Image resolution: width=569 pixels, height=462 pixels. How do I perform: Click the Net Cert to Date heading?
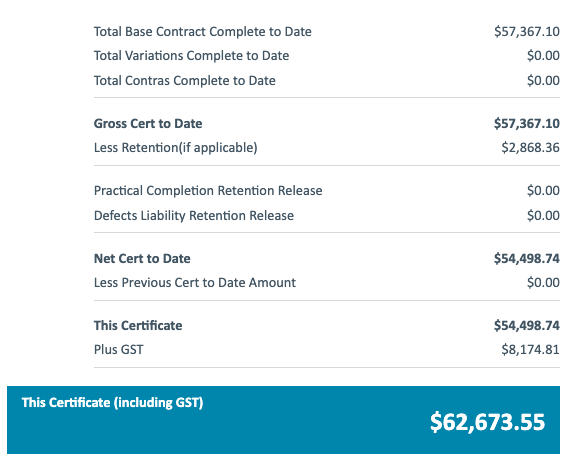coord(142,258)
